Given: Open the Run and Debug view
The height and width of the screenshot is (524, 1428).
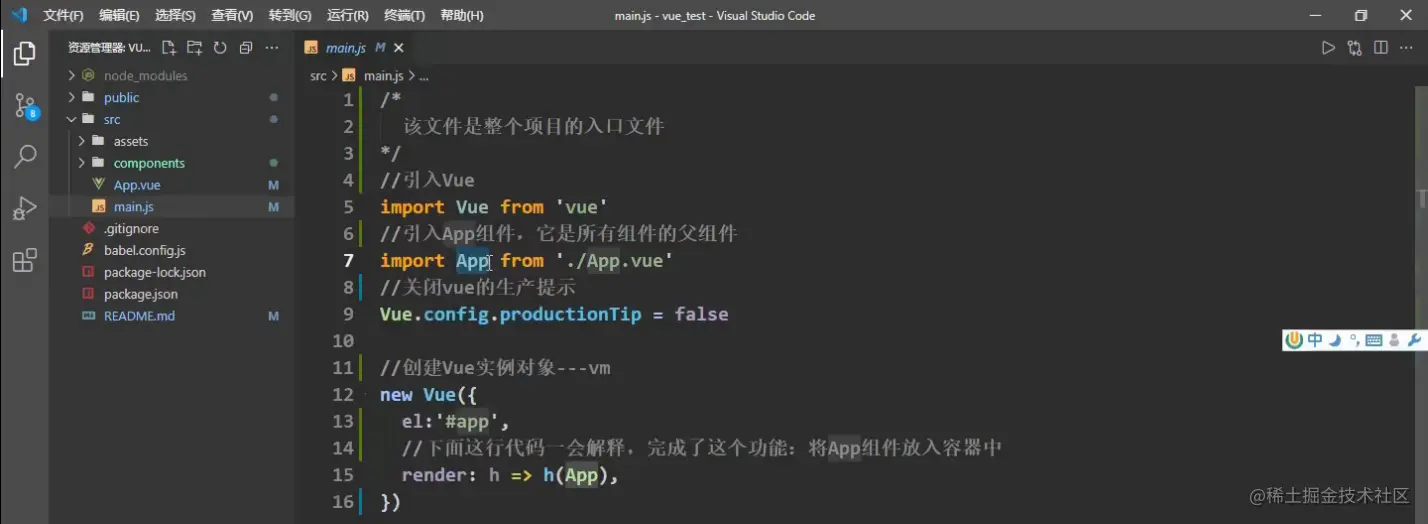Looking at the screenshot, I should (25, 208).
